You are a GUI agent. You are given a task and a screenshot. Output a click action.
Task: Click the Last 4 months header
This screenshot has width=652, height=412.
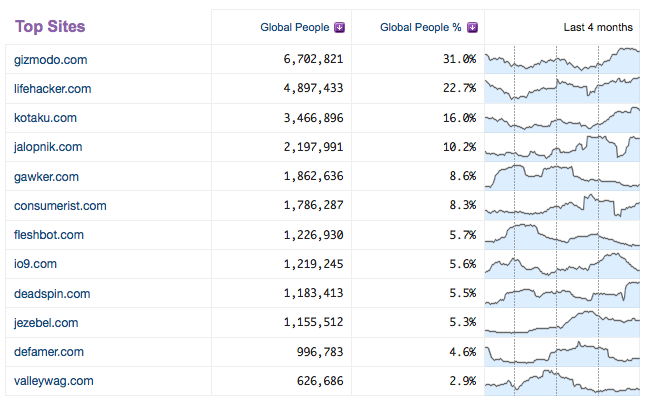click(598, 27)
